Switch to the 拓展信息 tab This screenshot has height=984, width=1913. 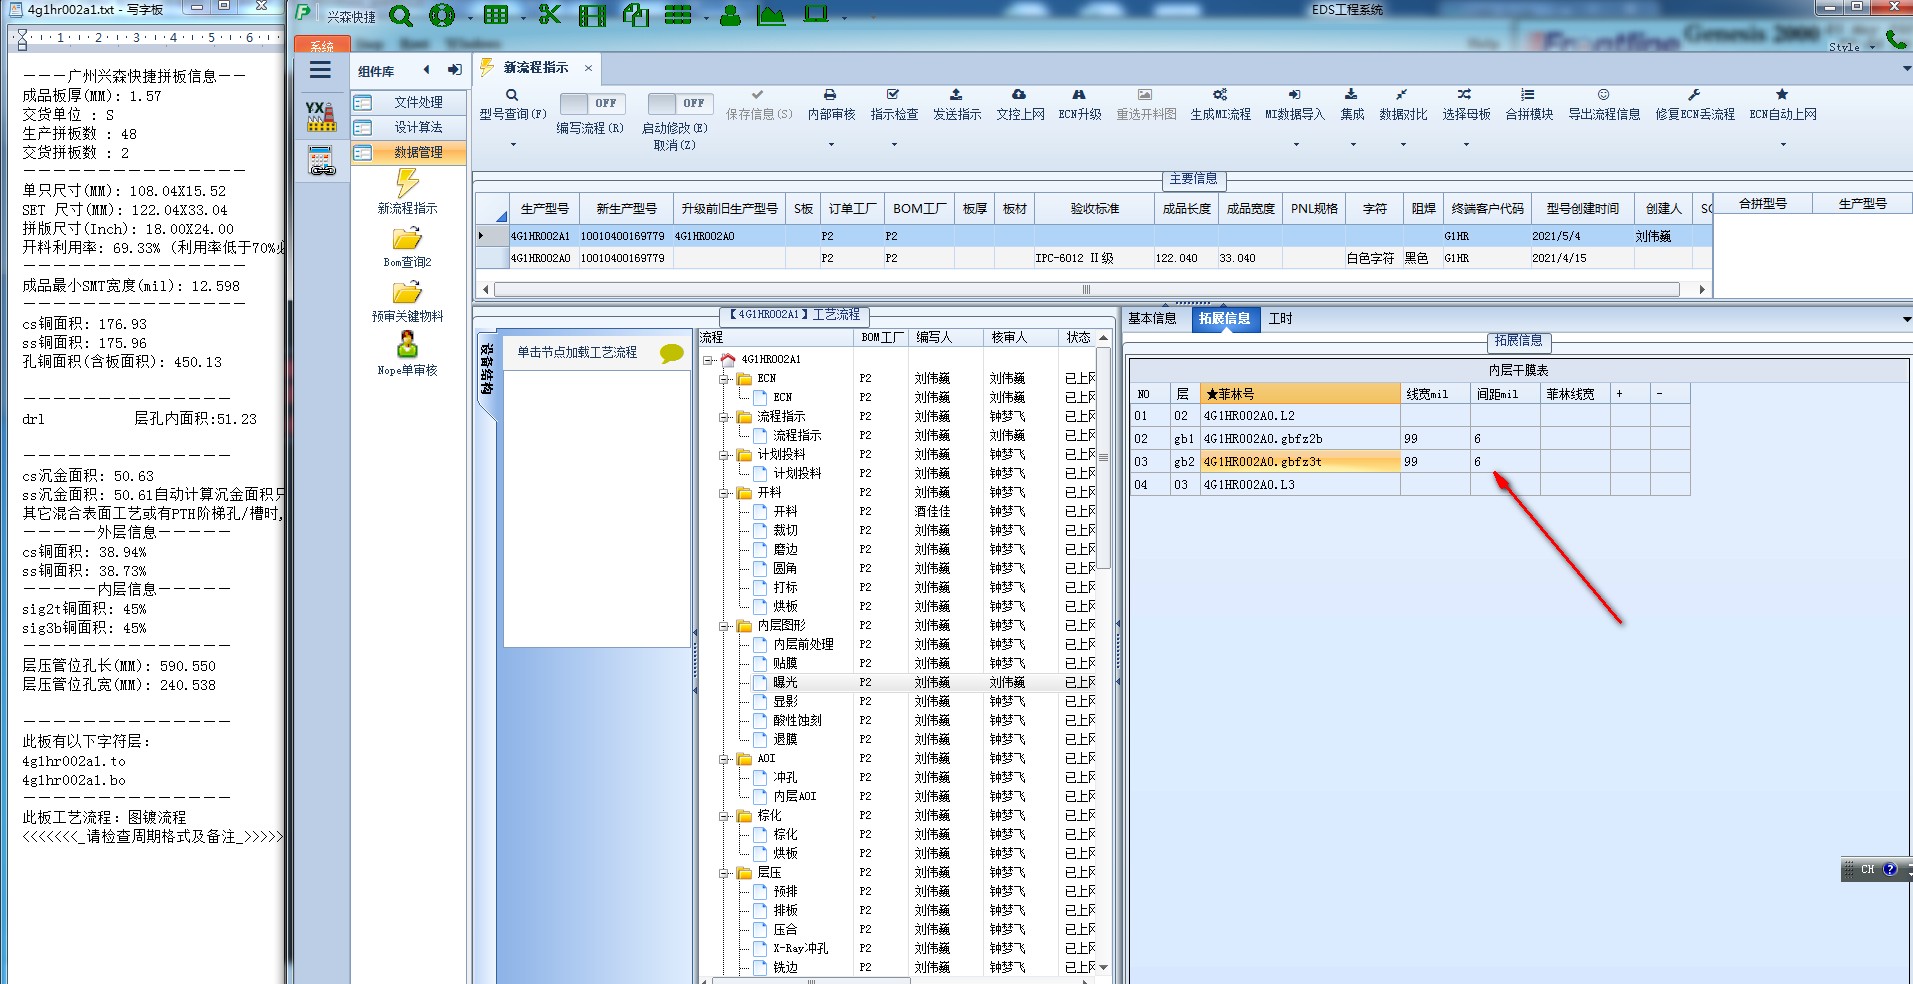click(1224, 319)
